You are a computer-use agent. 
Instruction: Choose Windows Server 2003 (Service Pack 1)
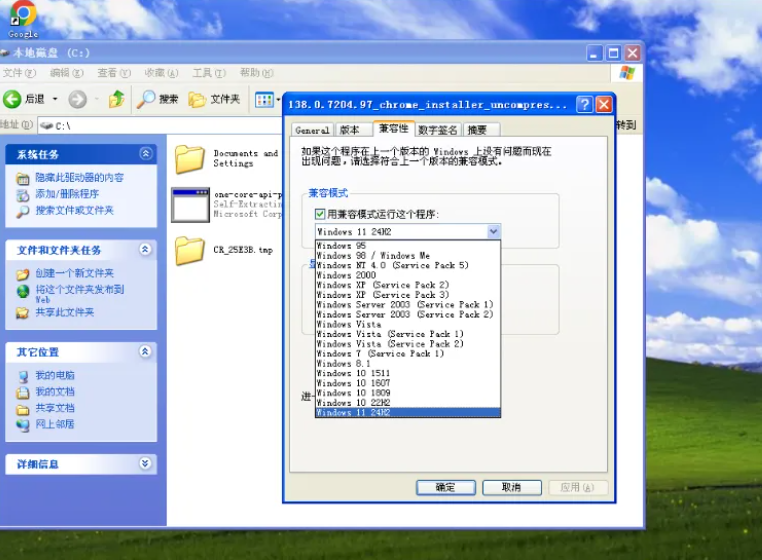(407, 305)
